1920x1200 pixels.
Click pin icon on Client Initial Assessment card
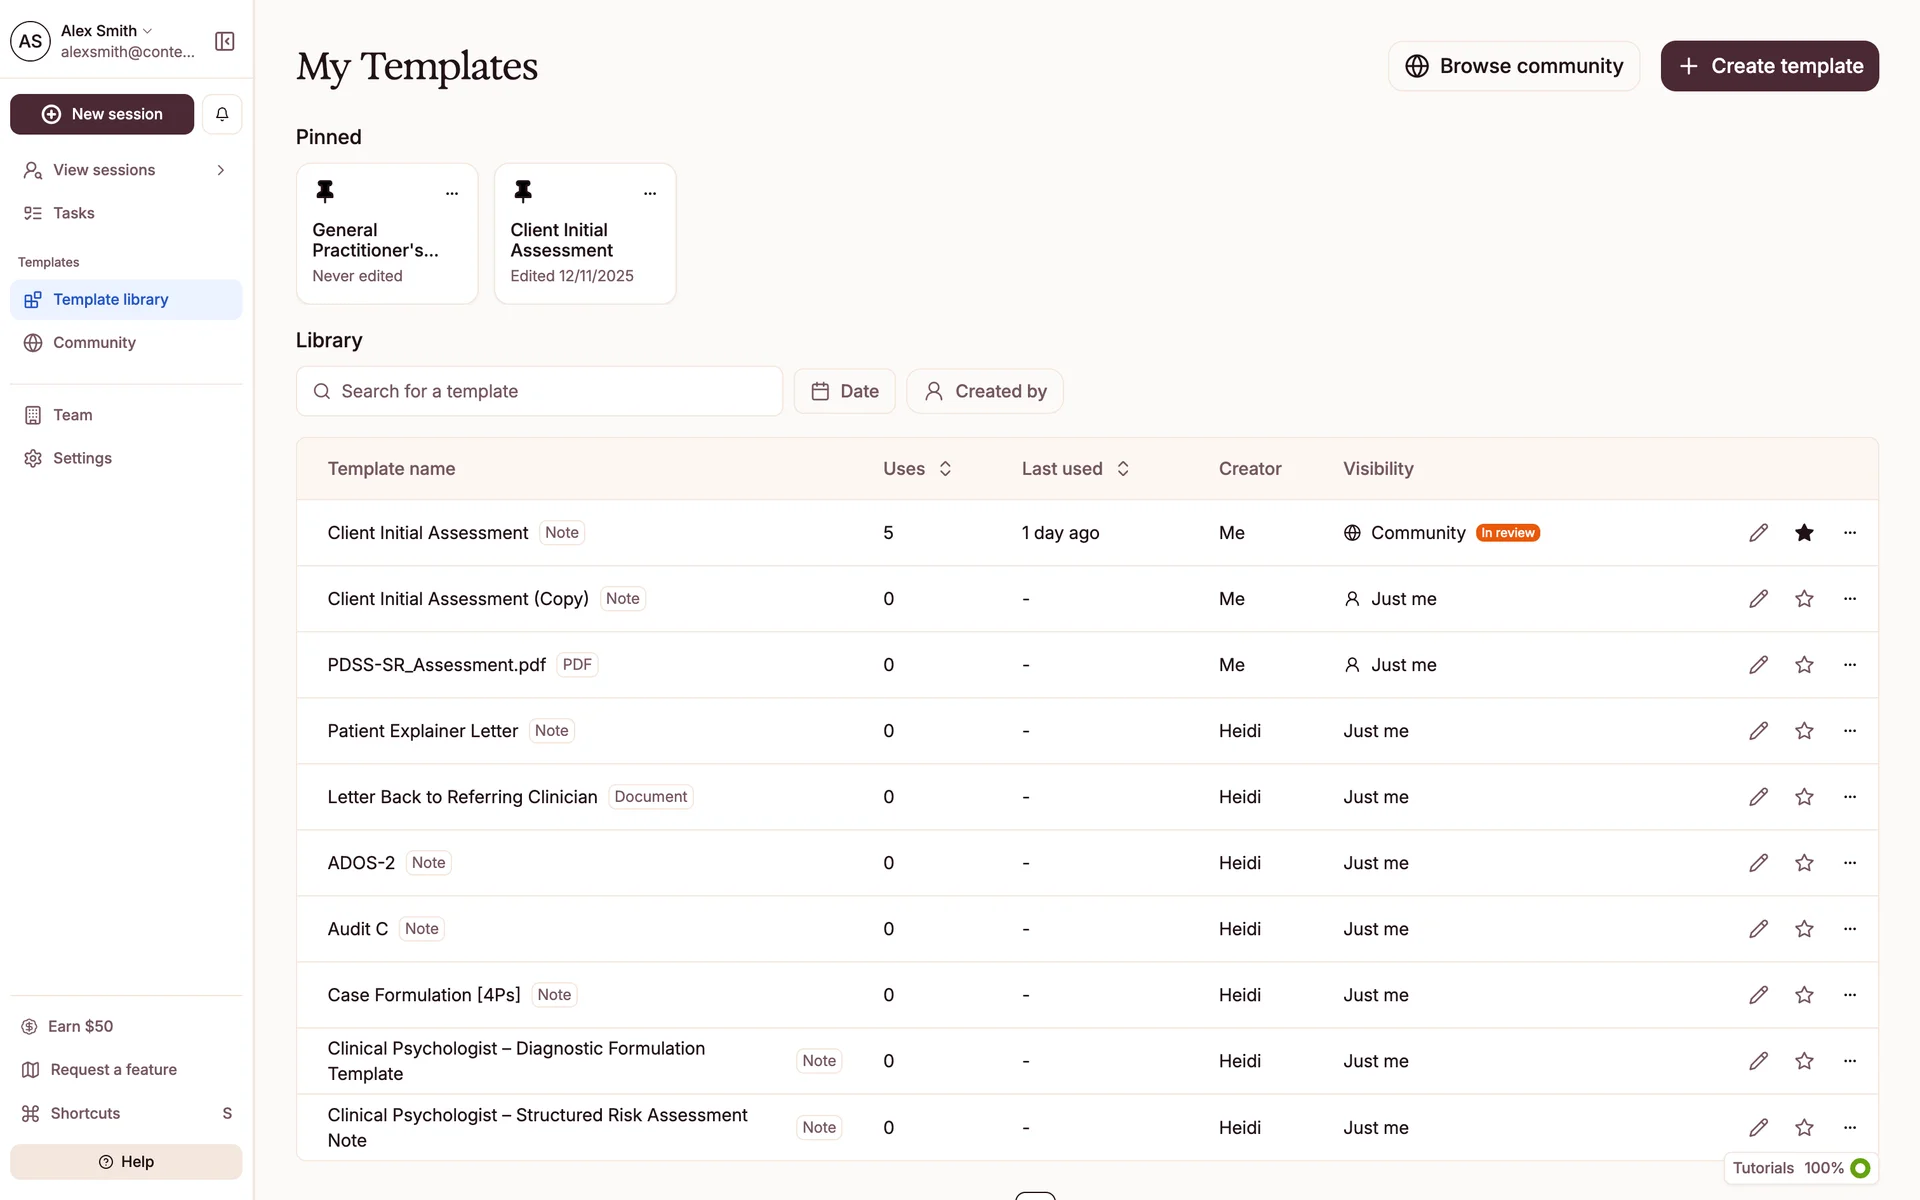pyautogui.click(x=523, y=191)
